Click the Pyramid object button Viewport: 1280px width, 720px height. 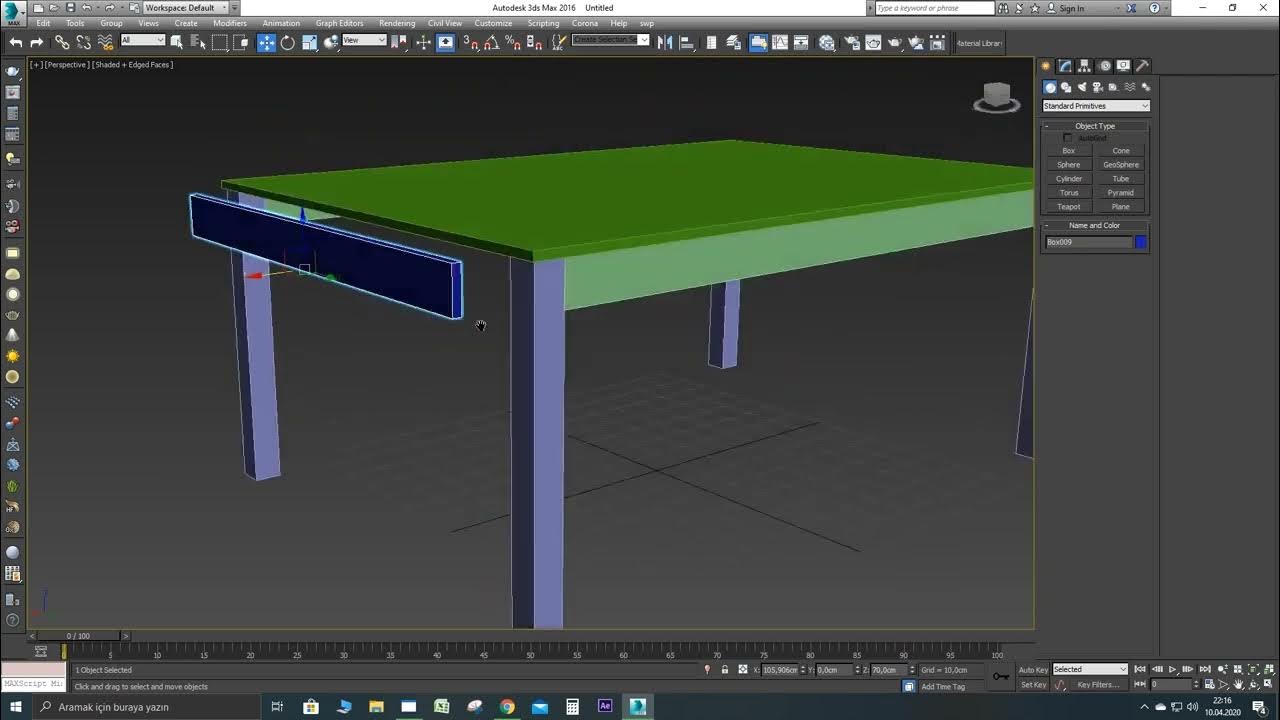(1121, 193)
